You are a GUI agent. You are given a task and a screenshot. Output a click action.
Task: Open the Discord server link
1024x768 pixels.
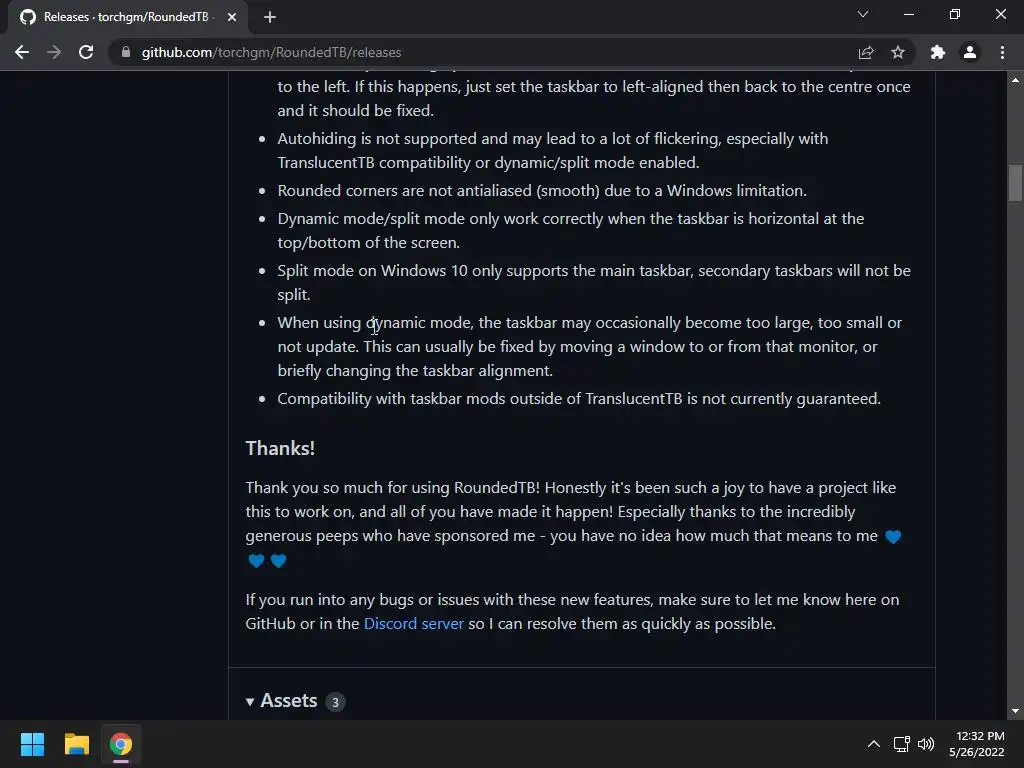[x=413, y=624]
